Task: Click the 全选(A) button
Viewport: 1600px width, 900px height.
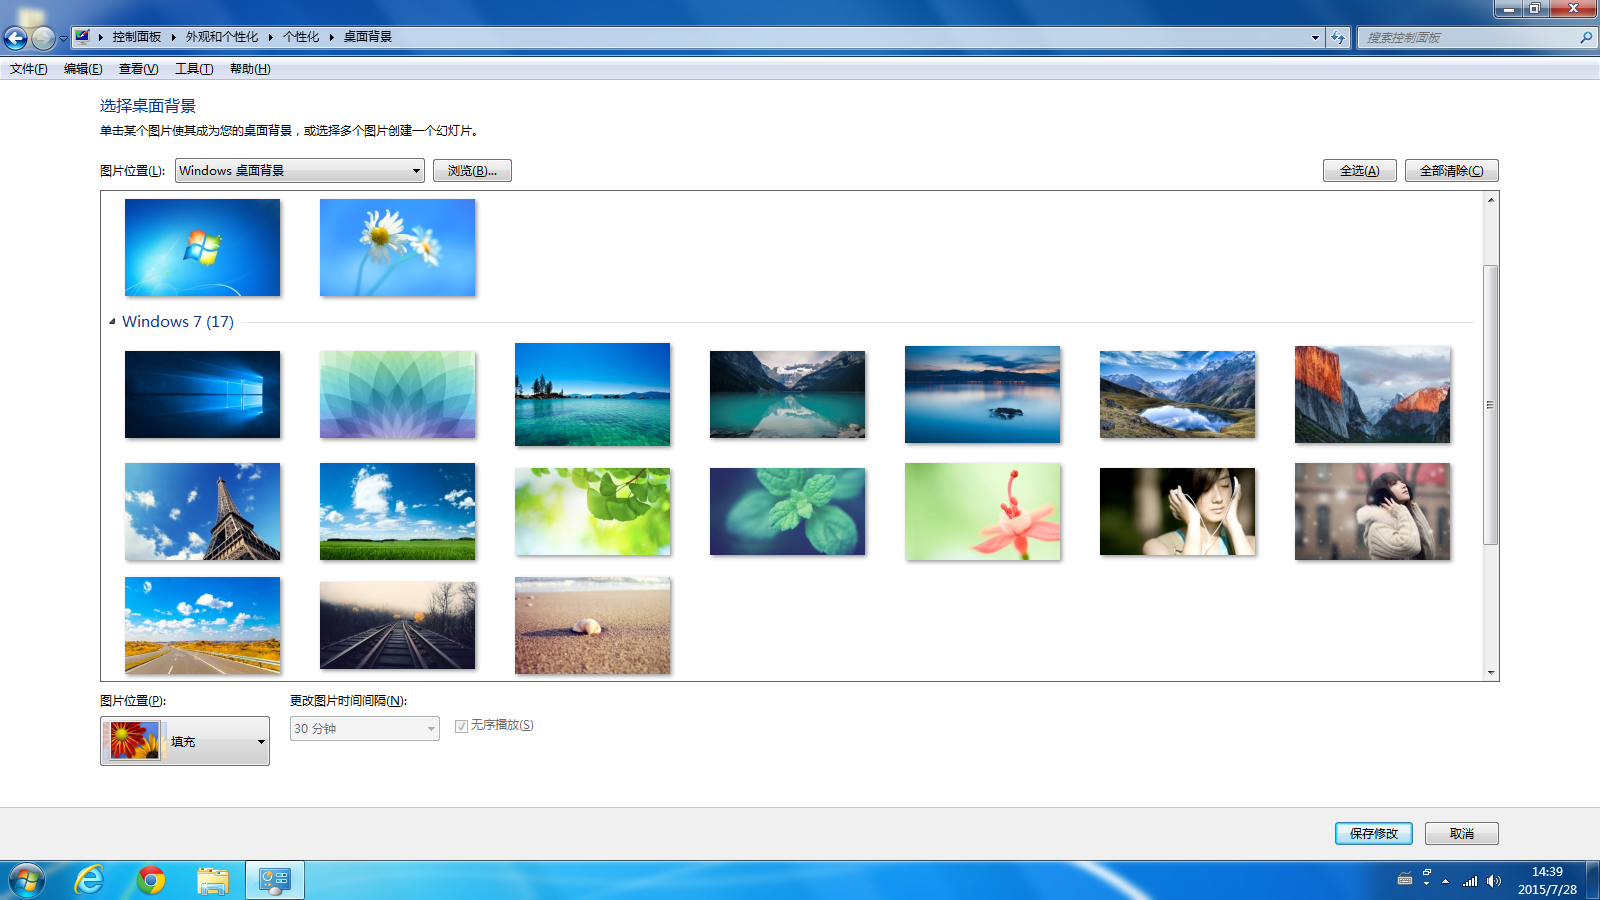Action: [x=1360, y=171]
